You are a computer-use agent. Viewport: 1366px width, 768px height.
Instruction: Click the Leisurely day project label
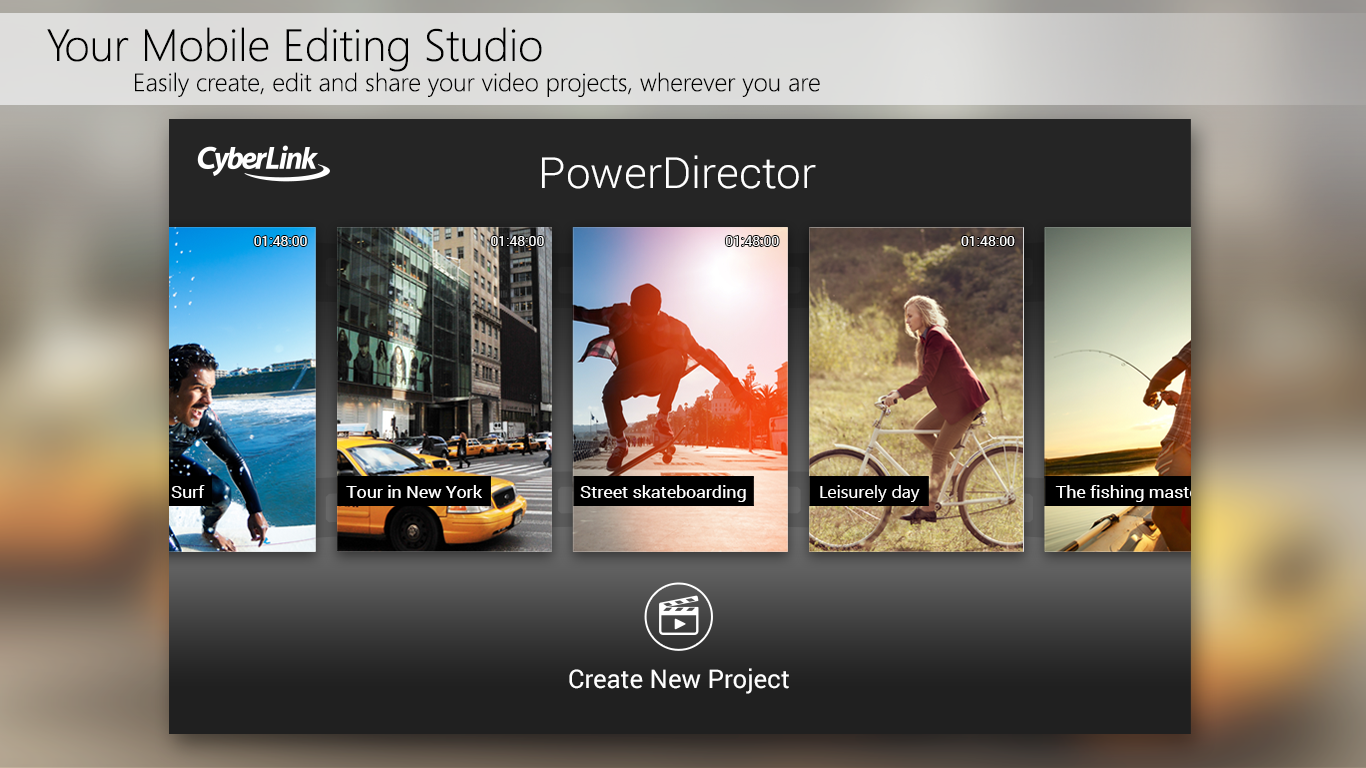[869, 491]
